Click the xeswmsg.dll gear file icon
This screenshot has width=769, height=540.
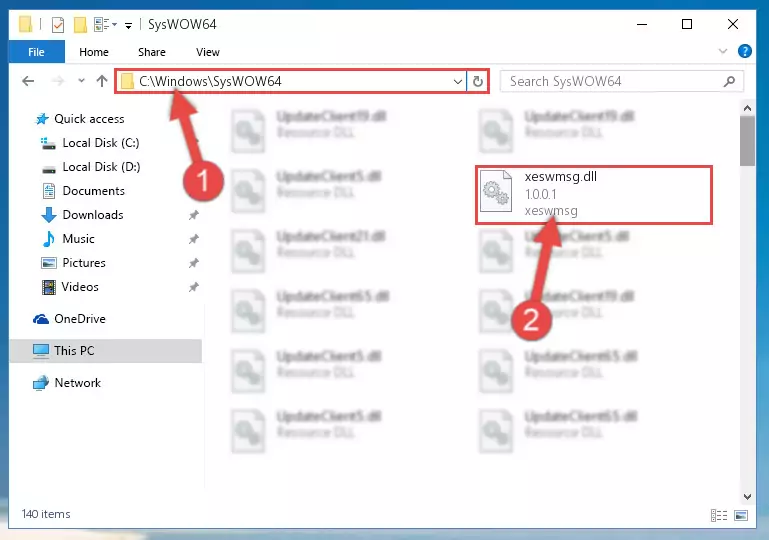coord(496,191)
